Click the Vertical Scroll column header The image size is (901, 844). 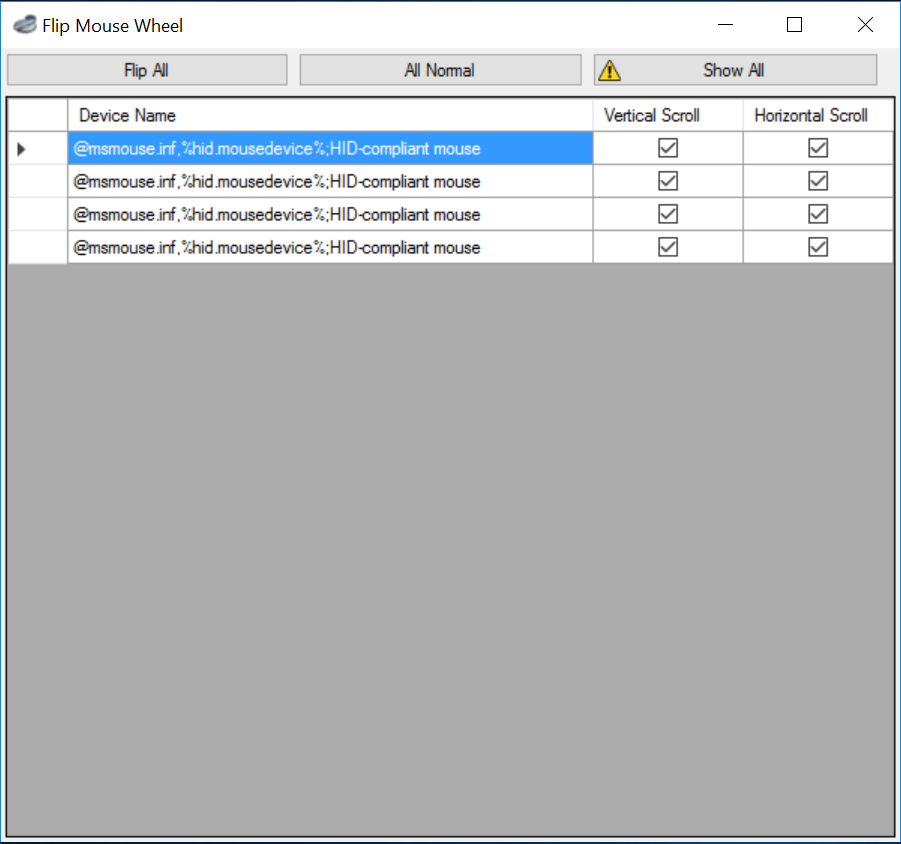click(x=667, y=115)
